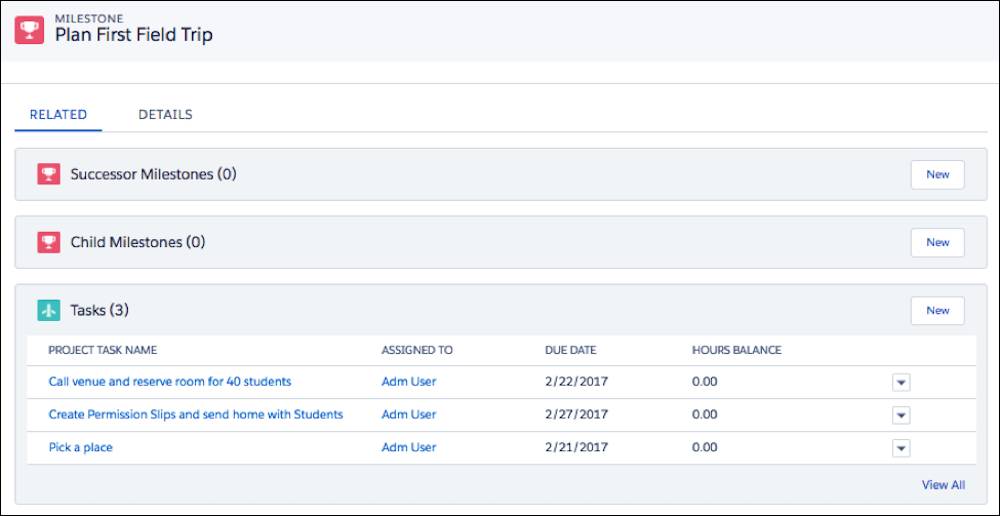Click the due date 2/22/2017
This screenshot has height=516, width=1000.
tap(577, 382)
